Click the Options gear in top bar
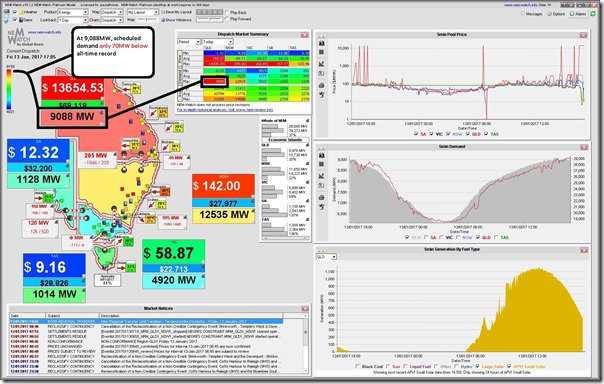This screenshot has height=384, width=604. [x=556, y=13]
